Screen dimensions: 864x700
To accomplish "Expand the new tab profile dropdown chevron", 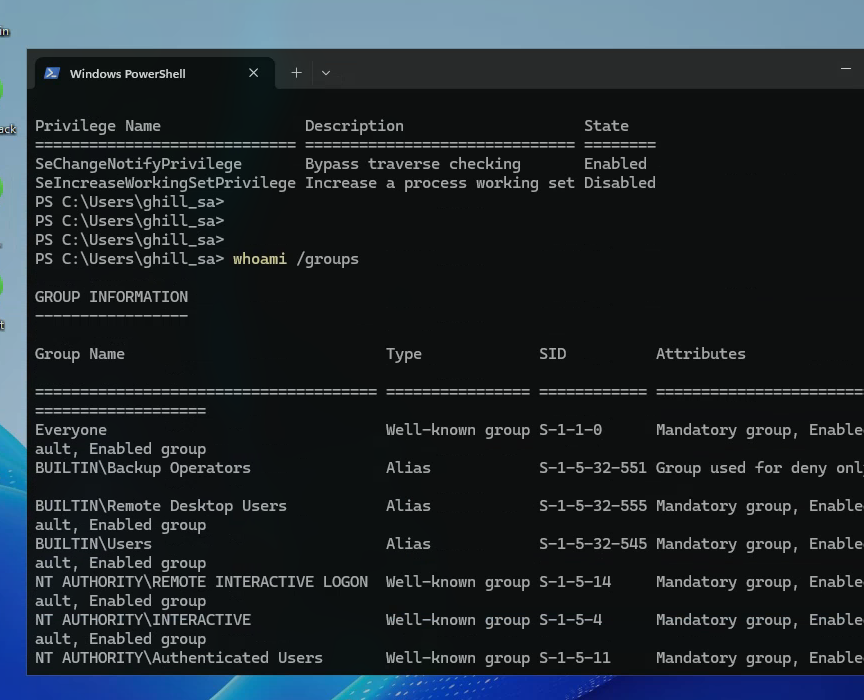I will click(x=326, y=73).
